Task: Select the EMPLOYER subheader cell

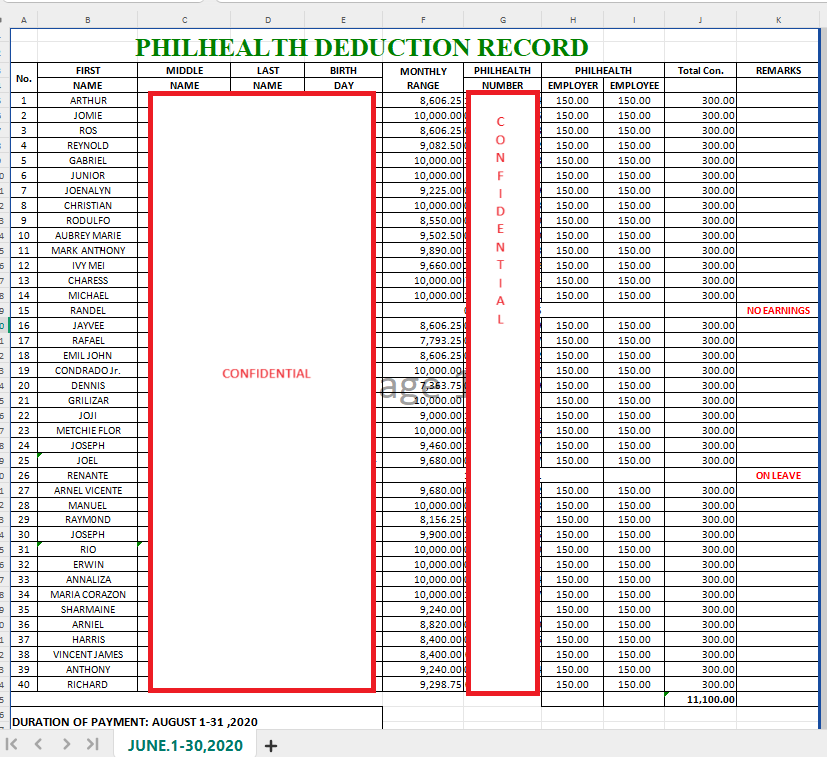Action: click(572, 85)
